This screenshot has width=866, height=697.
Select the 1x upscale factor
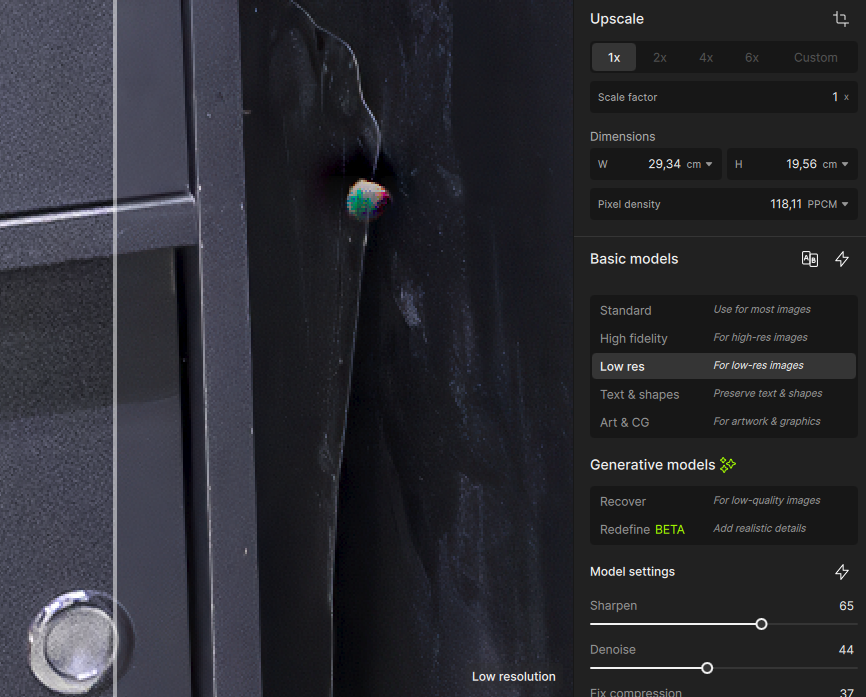coord(614,57)
